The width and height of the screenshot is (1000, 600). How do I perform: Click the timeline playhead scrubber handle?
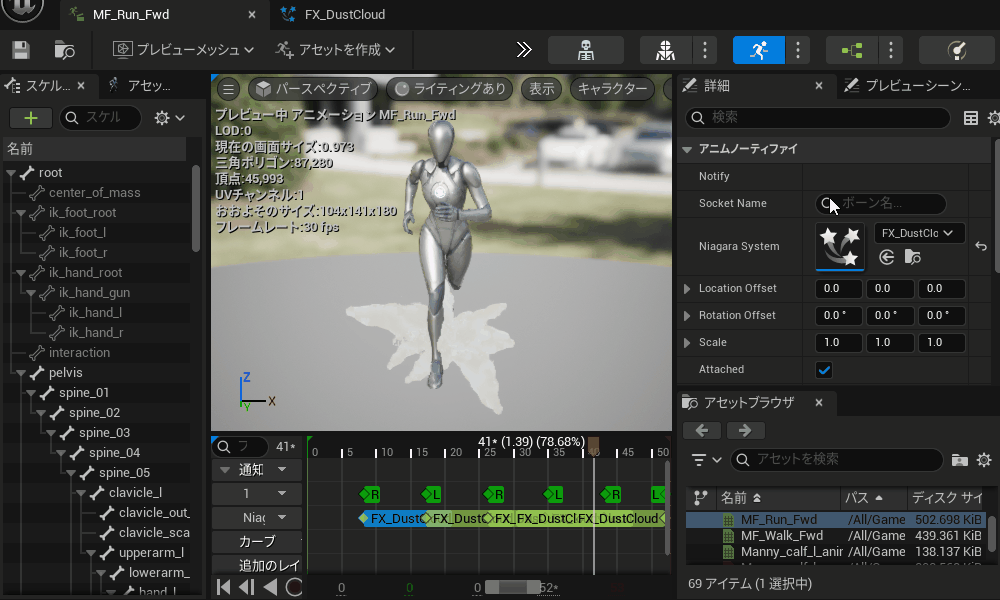pyautogui.click(x=593, y=443)
